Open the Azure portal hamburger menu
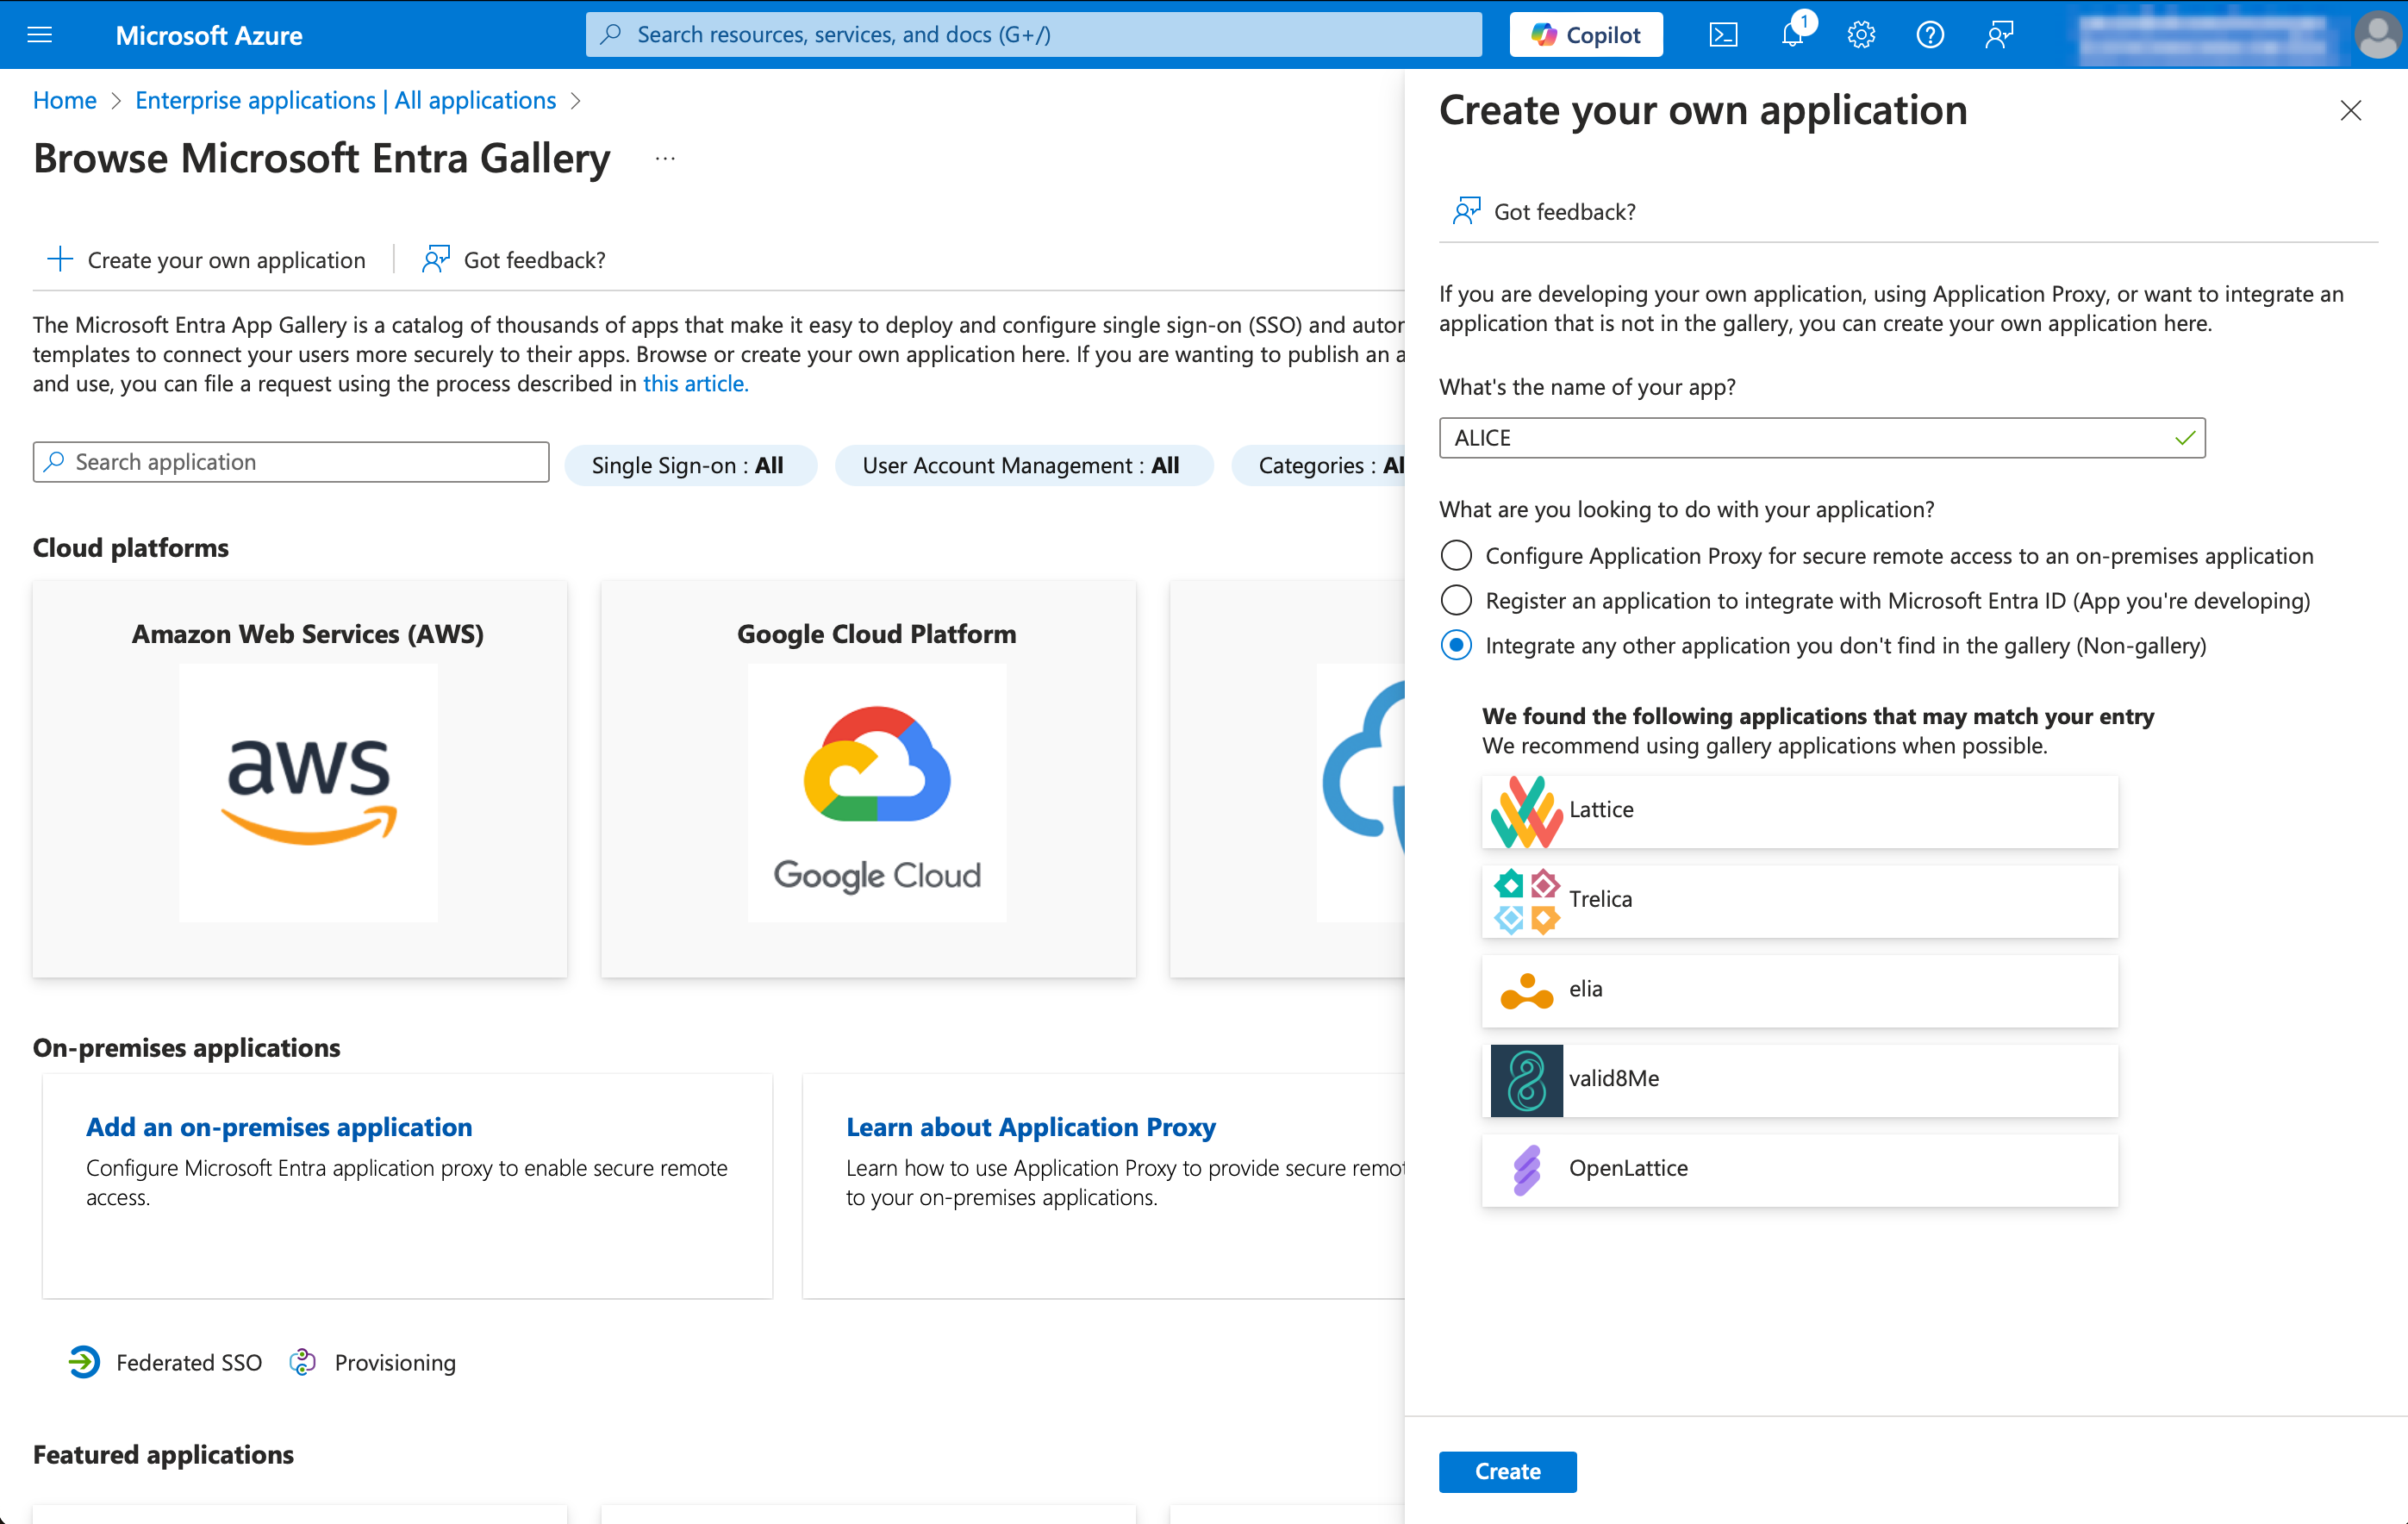 [x=39, y=35]
